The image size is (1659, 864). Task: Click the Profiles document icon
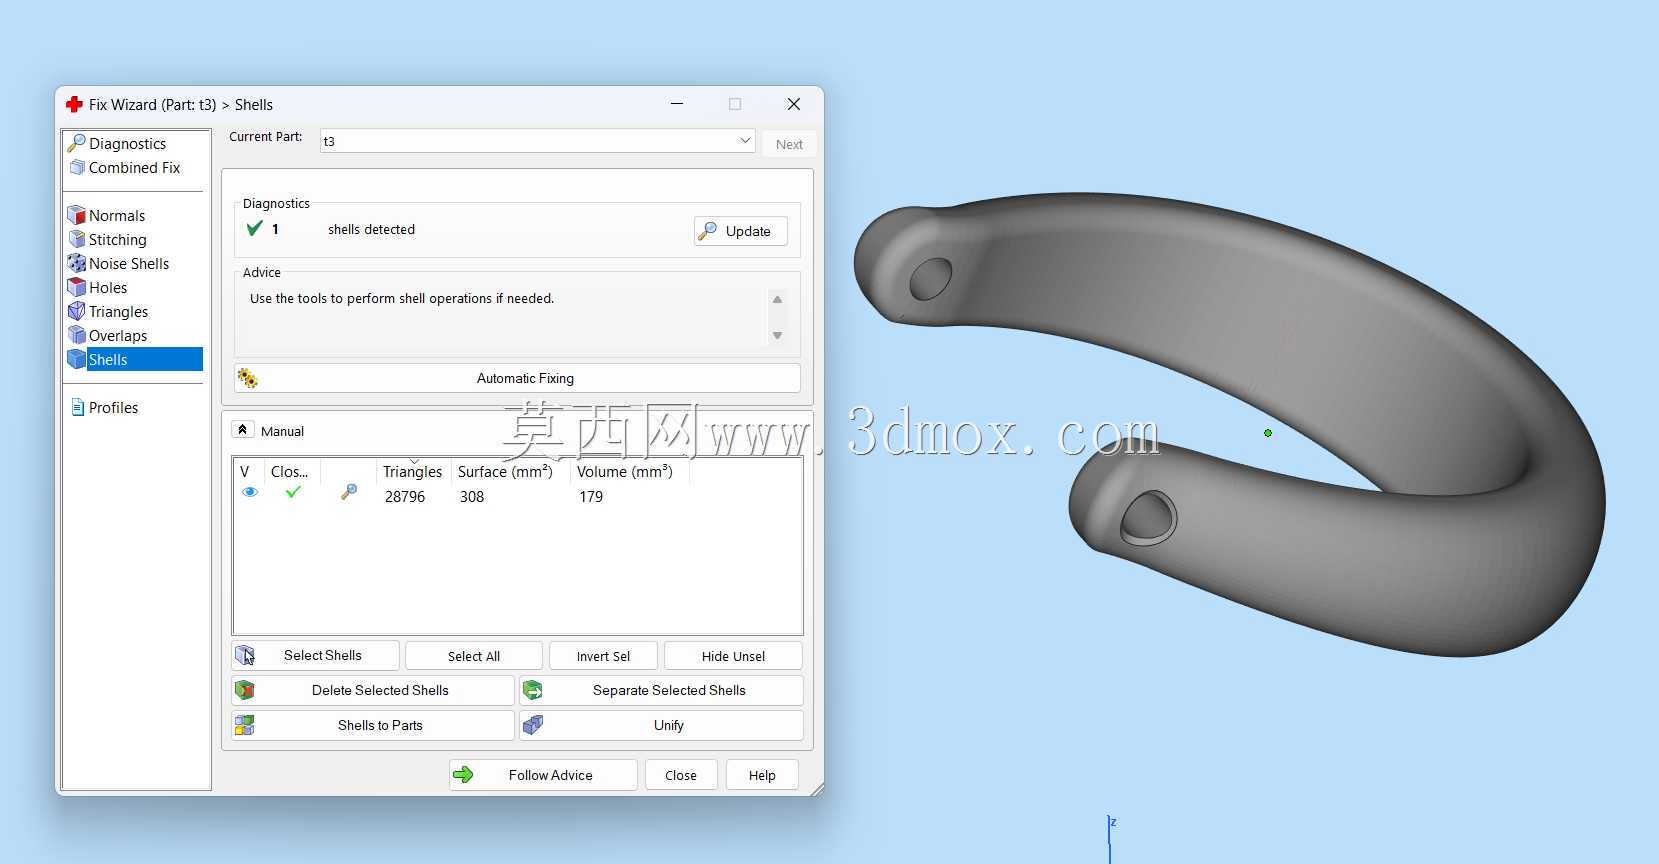77,407
